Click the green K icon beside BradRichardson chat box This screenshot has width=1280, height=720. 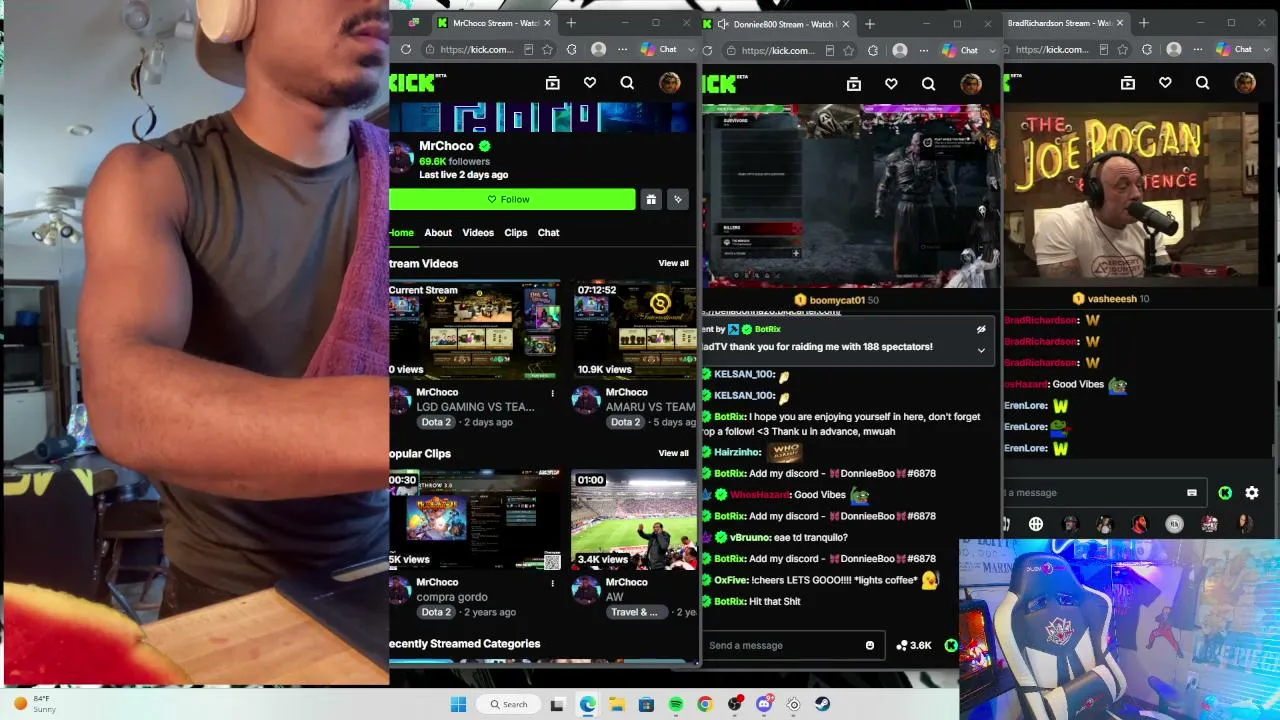(1225, 492)
